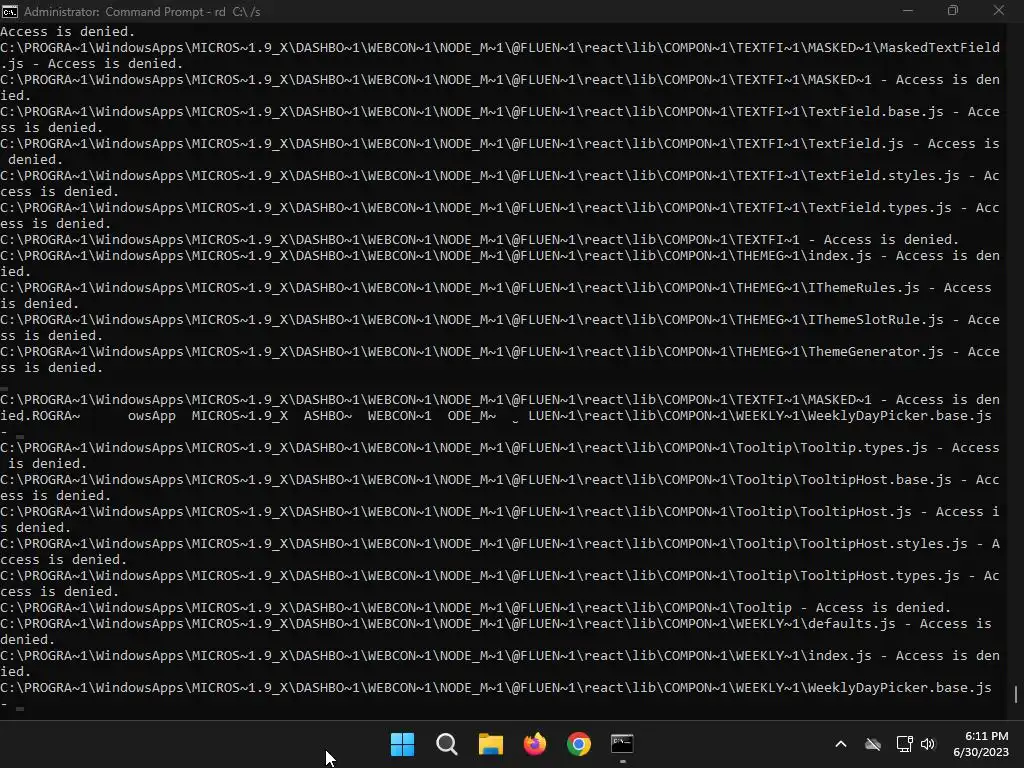Click the IThemeRules.js path line
The height and width of the screenshot is (768, 1024).
tap(496, 287)
